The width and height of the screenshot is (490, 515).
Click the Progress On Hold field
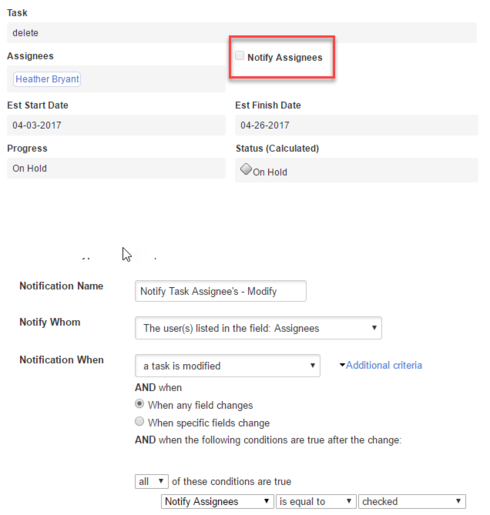(116, 168)
